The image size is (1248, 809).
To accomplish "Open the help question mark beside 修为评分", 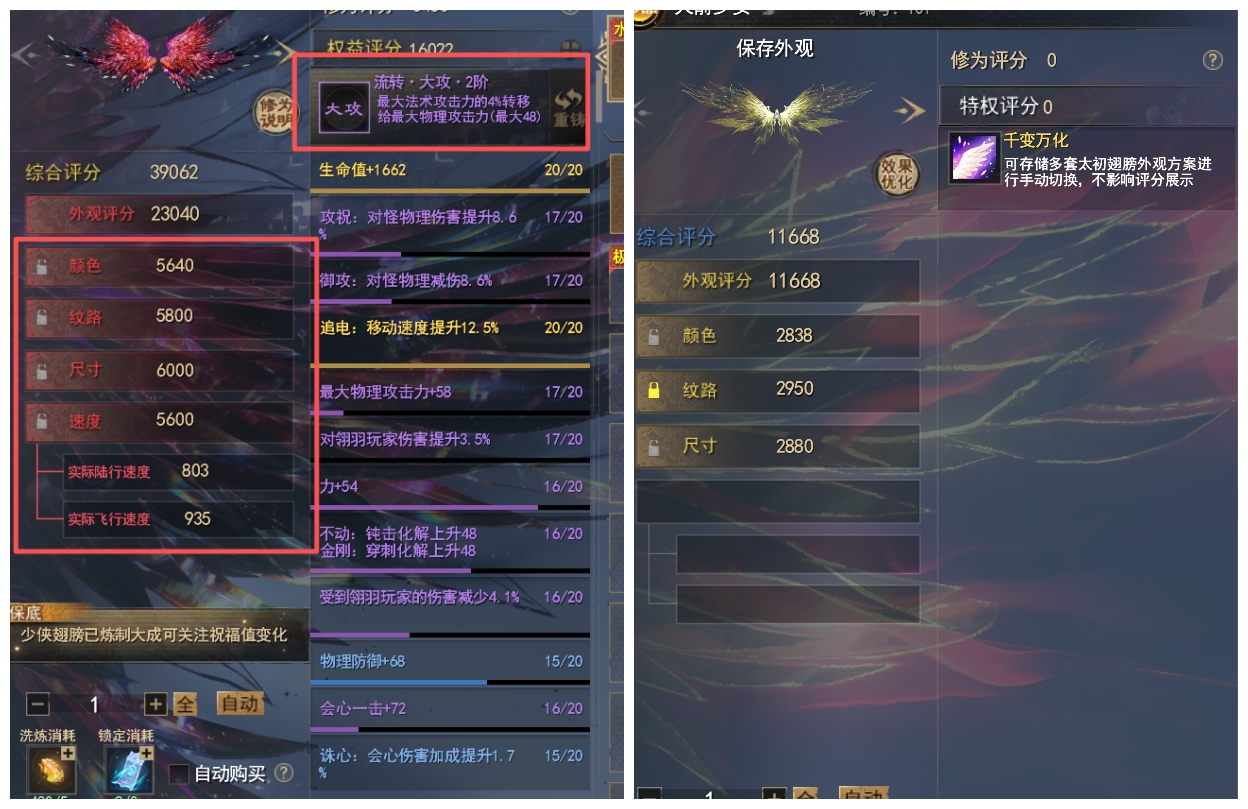I will [1212, 60].
